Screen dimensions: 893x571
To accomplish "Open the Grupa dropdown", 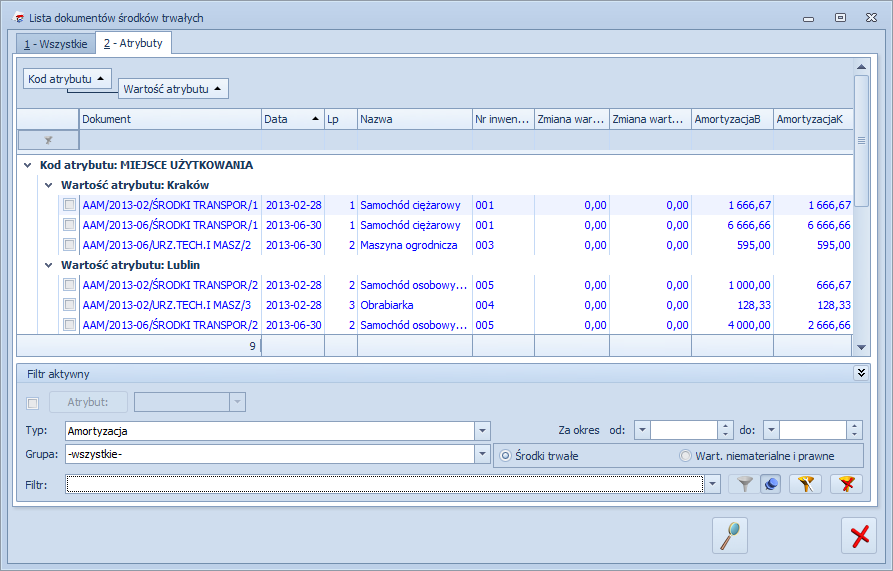I will [482, 454].
